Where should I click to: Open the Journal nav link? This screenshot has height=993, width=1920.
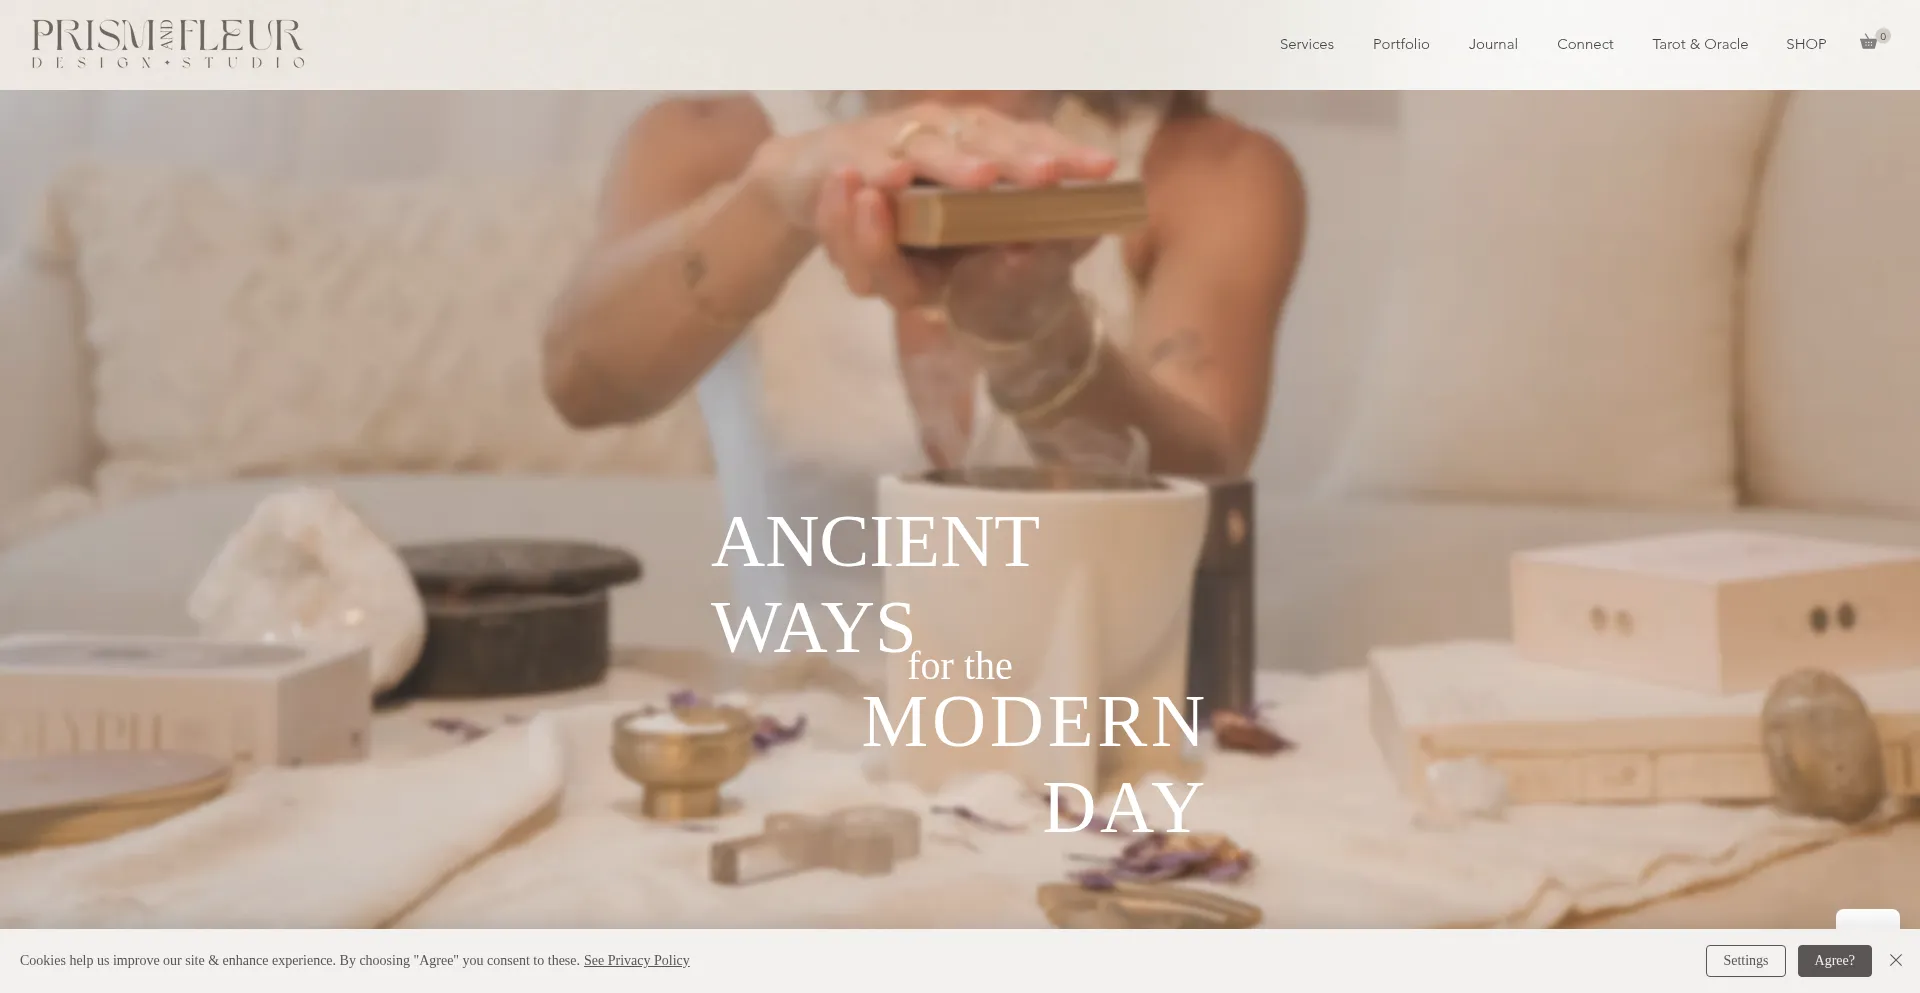pos(1492,44)
